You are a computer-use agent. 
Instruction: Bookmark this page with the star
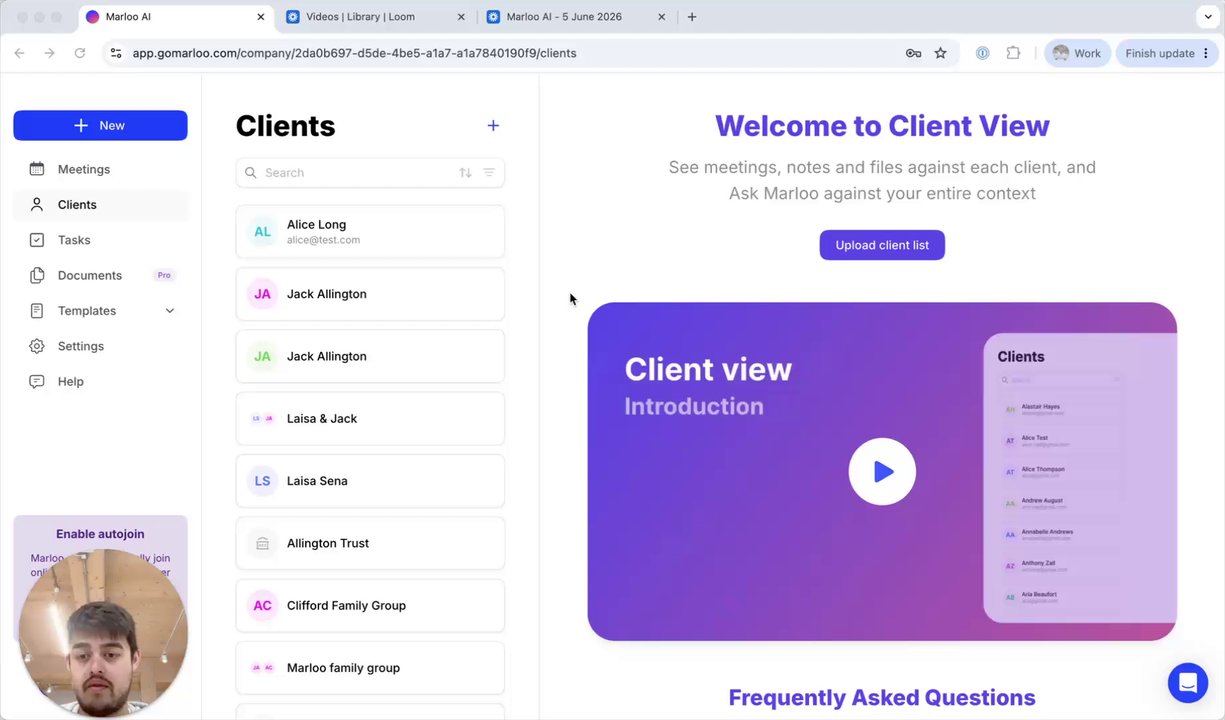pyautogui.click(x=940, y=53)
